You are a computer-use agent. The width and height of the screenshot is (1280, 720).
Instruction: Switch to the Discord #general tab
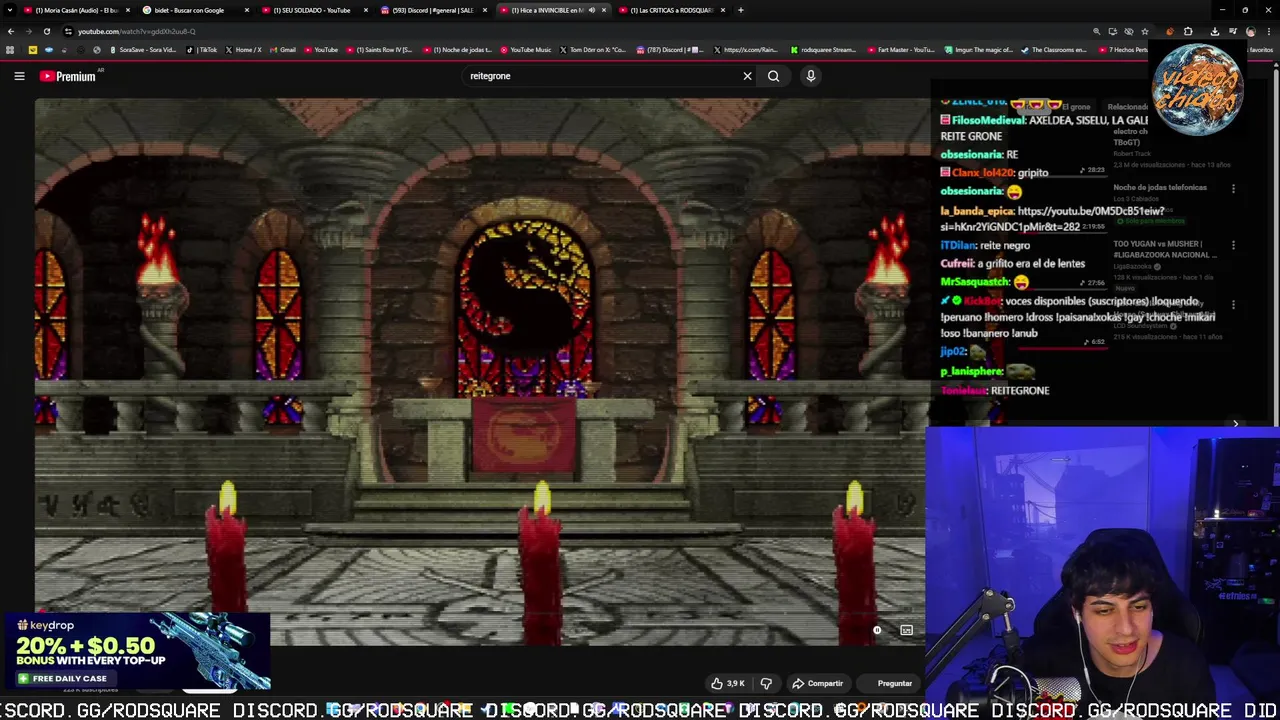pos(432,10)
